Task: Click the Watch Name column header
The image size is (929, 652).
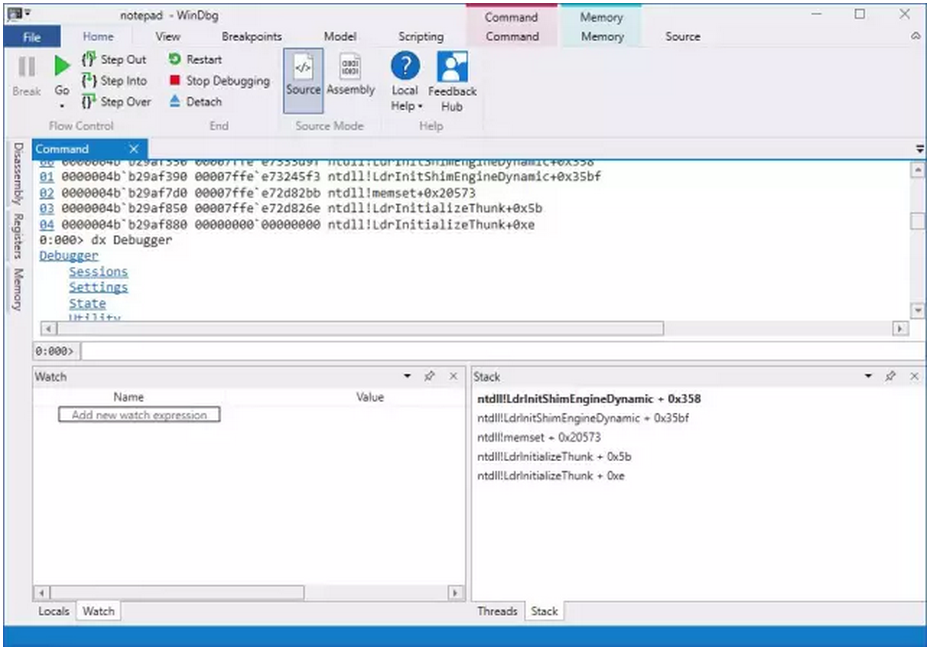Action: click(129, 397)
